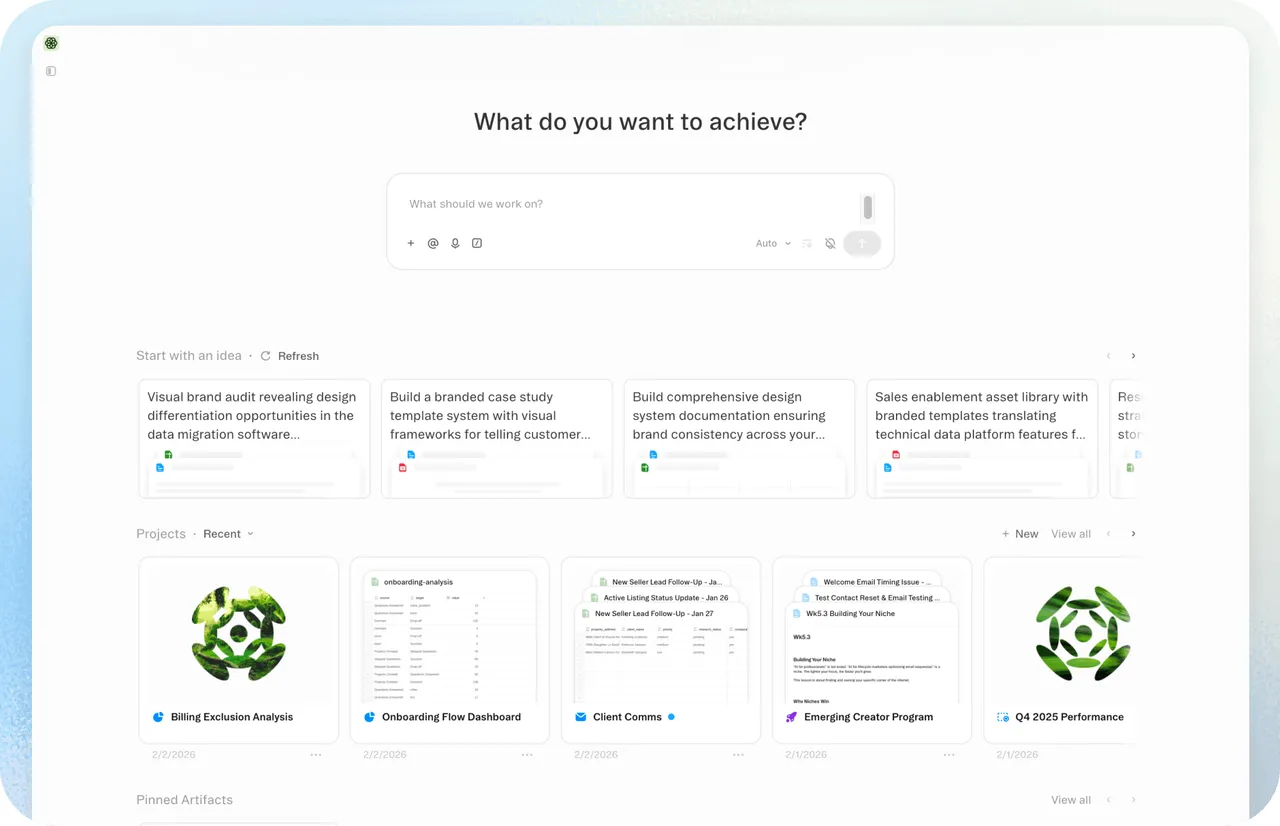The width and height of the screenshot is (1280, 826).
Task: Click the Billing Exclusion Analysis pie chart icon
Action: pyautogui.click(x=158, y=717)
